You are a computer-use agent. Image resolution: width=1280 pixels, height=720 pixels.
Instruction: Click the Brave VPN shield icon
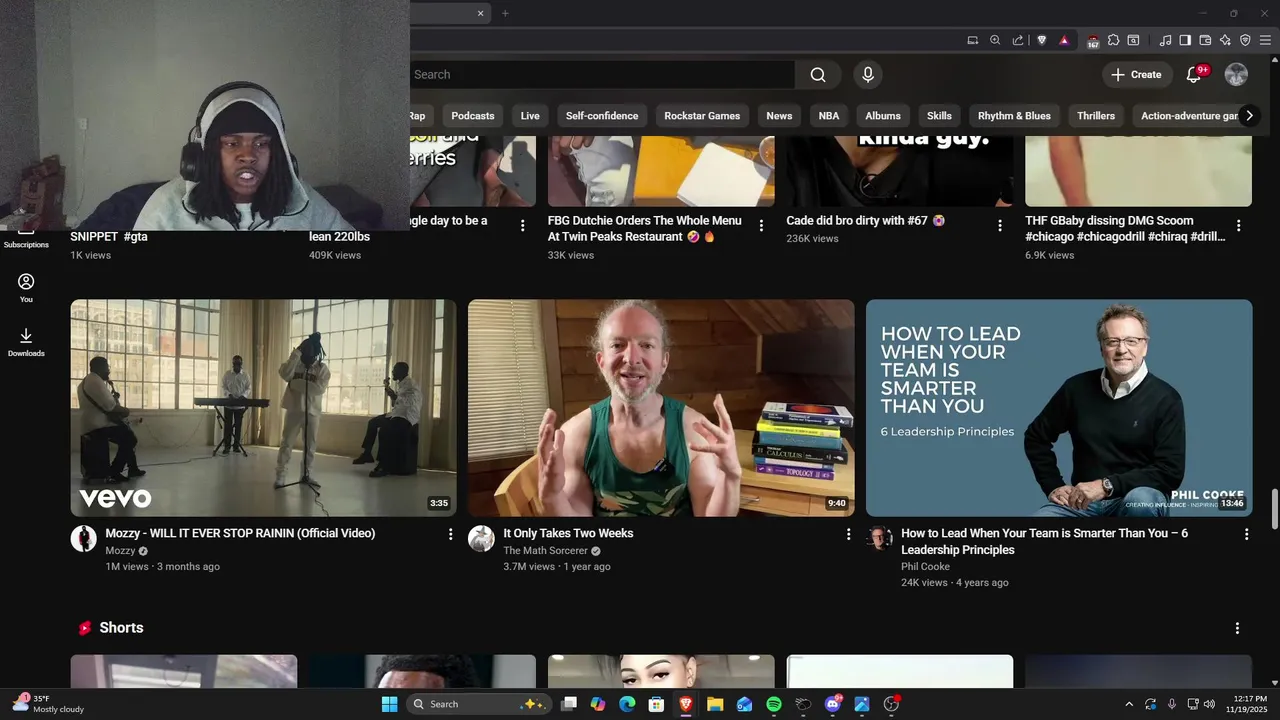pyautogui.click(x=1245, y=40)
